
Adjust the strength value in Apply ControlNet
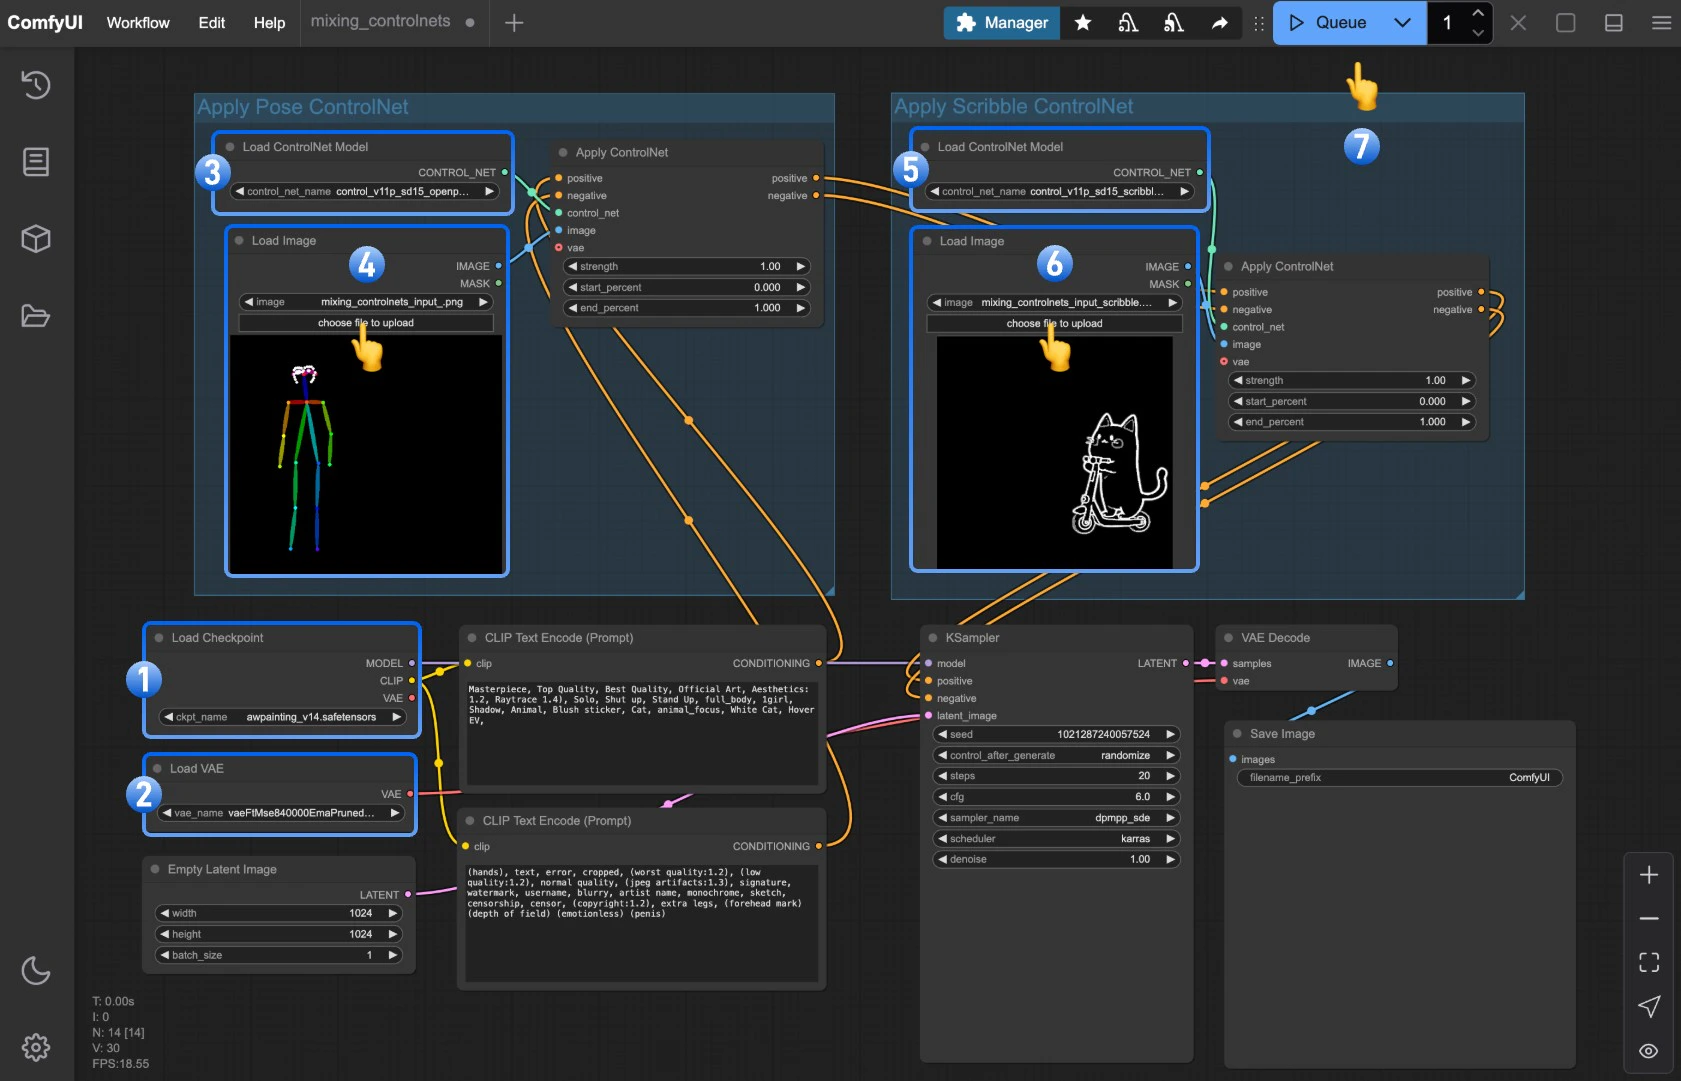[685, 266]
